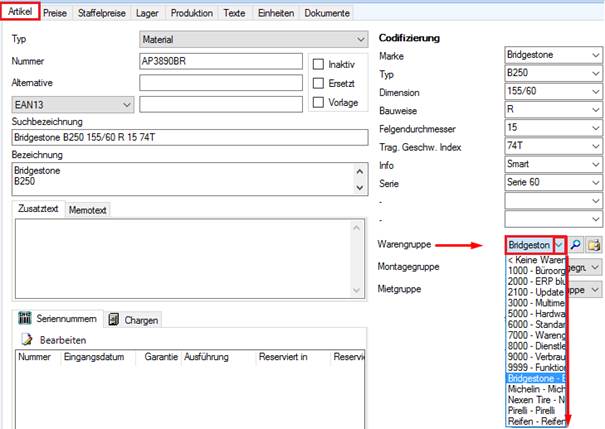Image resolution: width=605 pixels, height=429 pixels.
Task: Switch to the Preise tab
Action: pyautogui.click(x=55, y=13)
